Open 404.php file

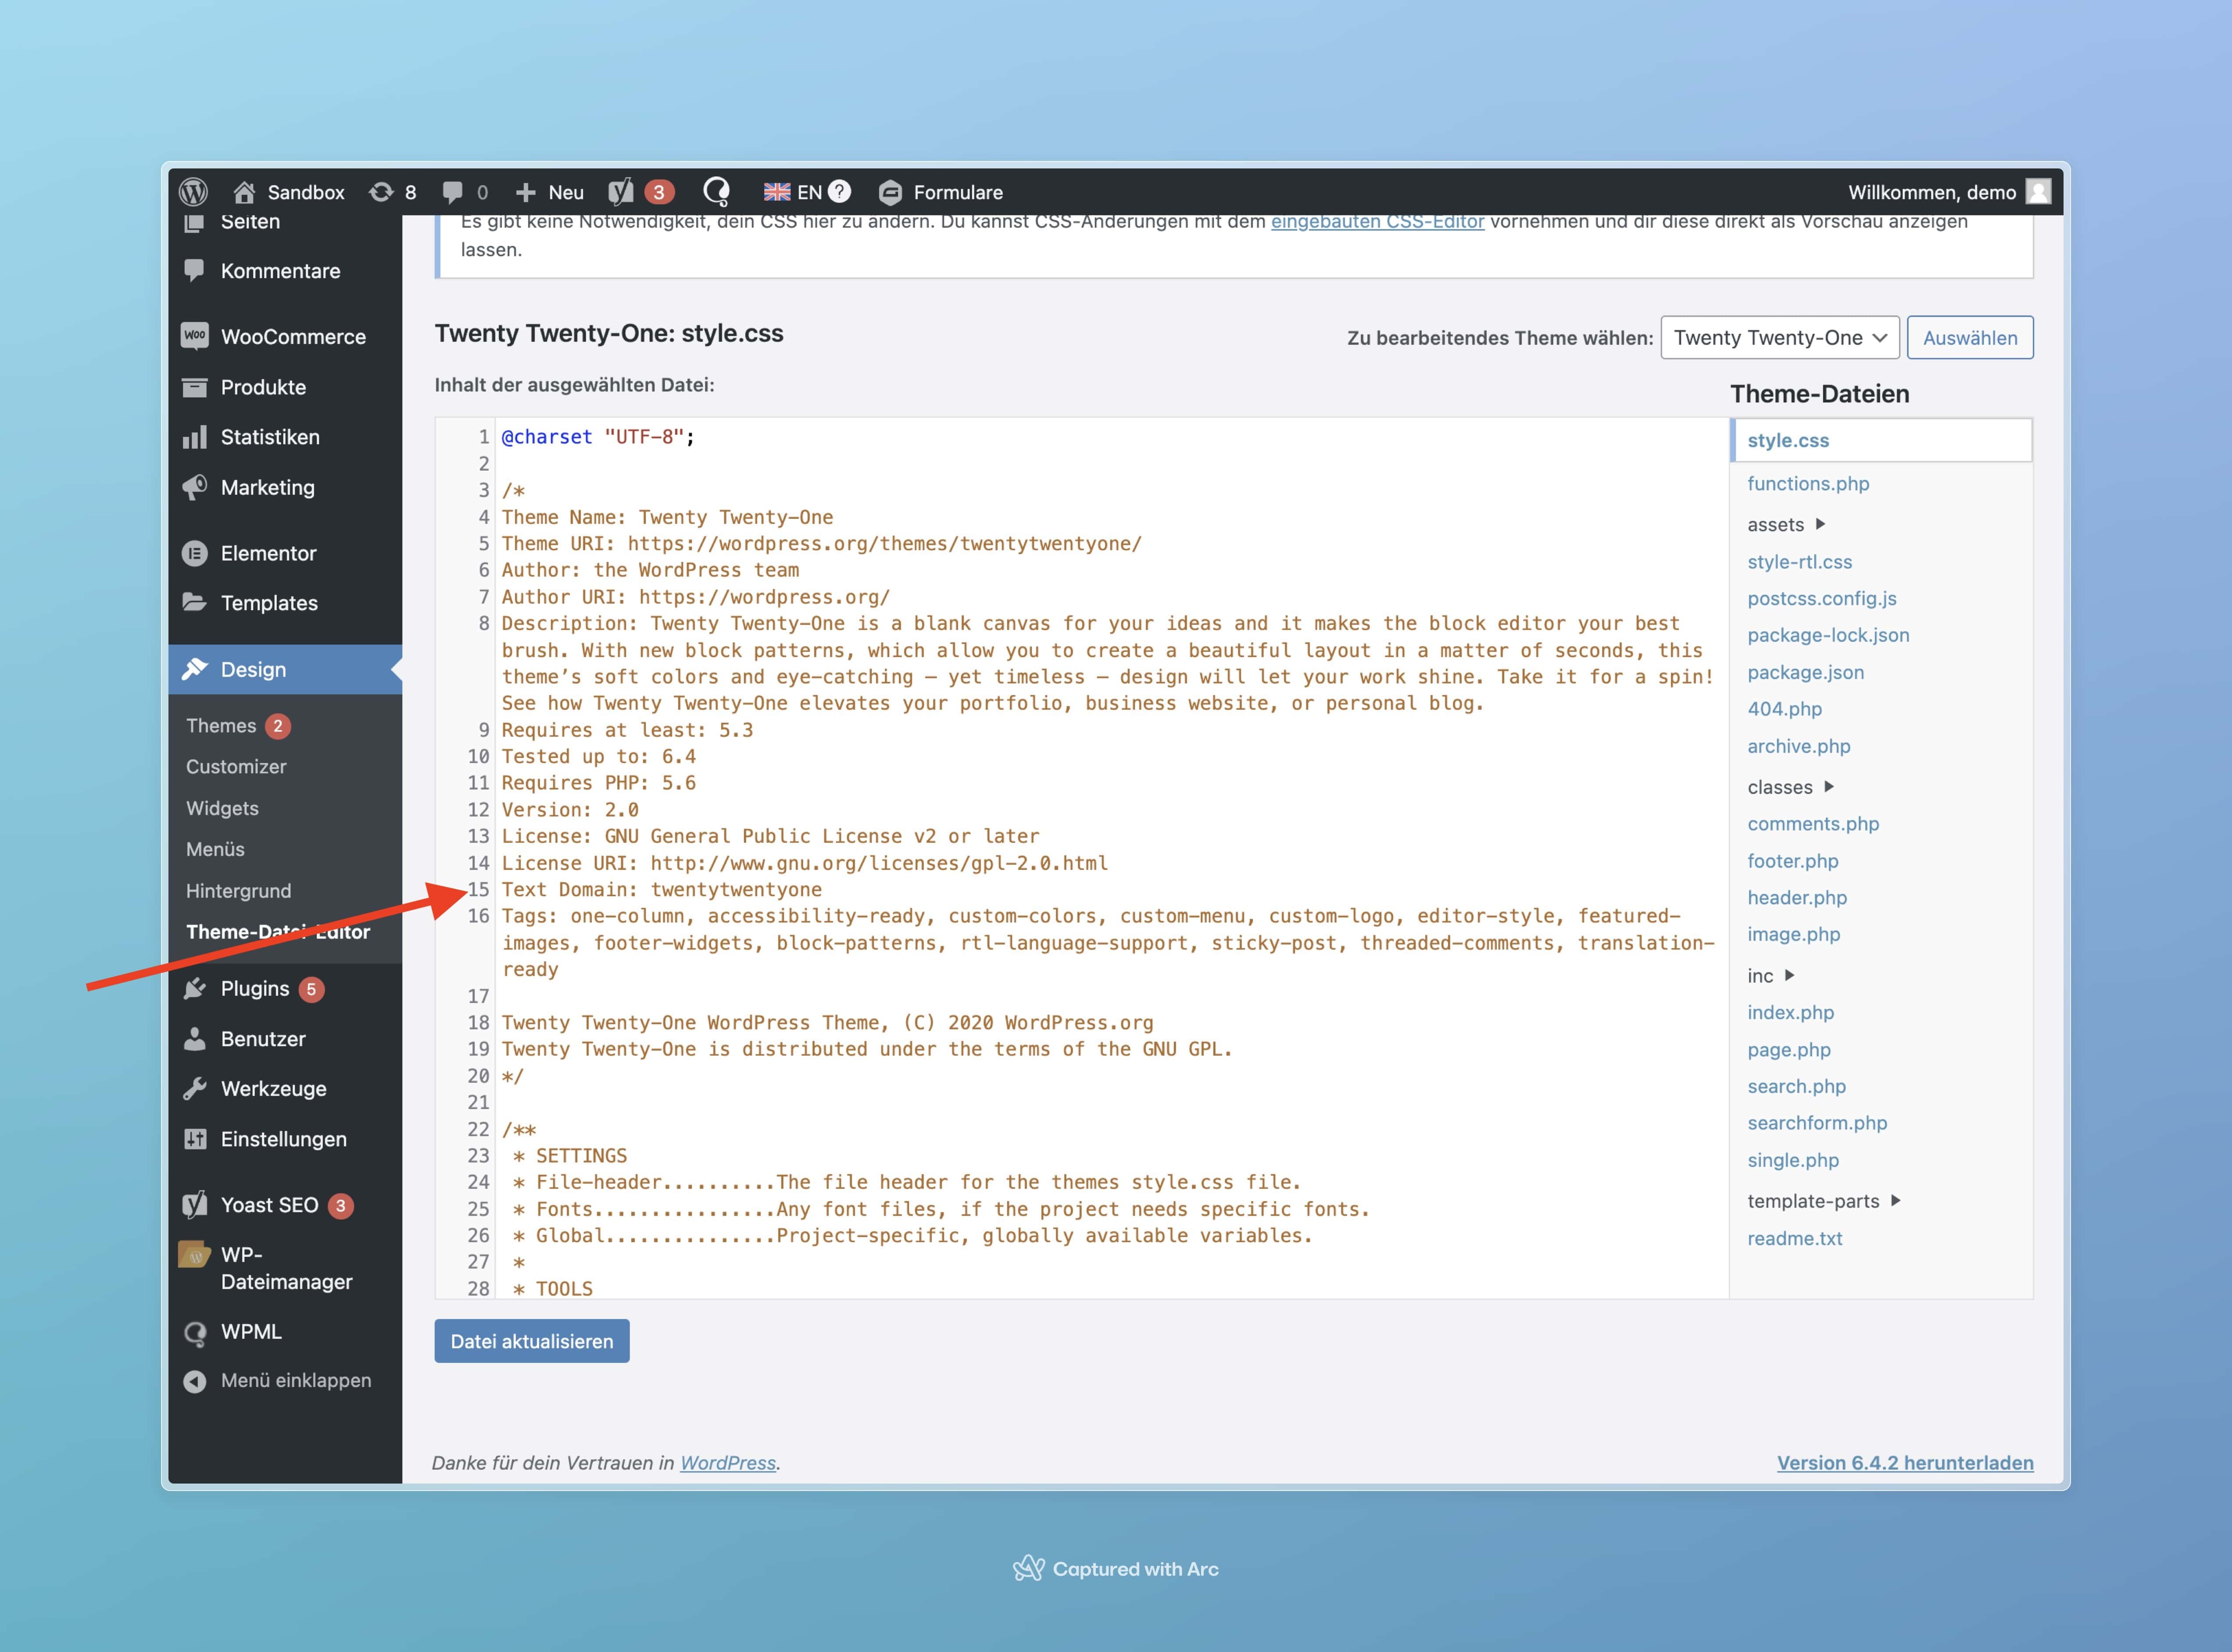point(1784,708)
